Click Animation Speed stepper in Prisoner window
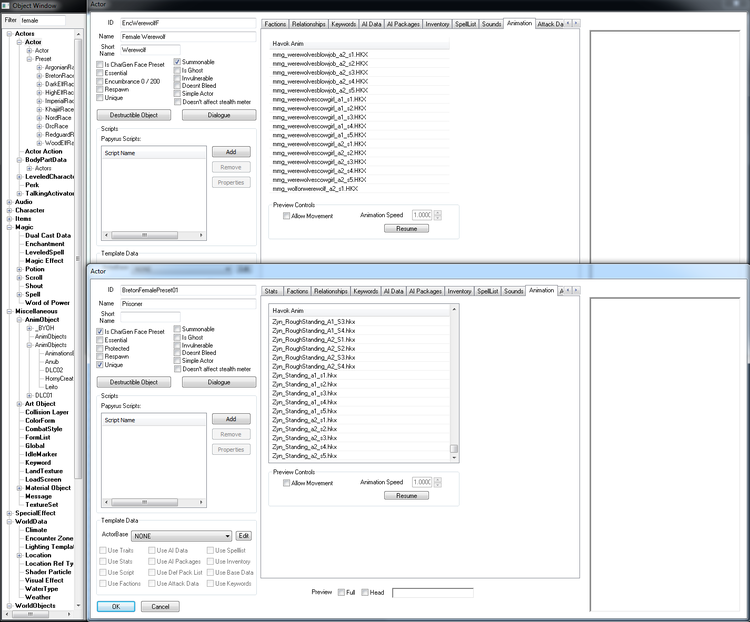Screen dimensions: 750x622 [438, 482]
